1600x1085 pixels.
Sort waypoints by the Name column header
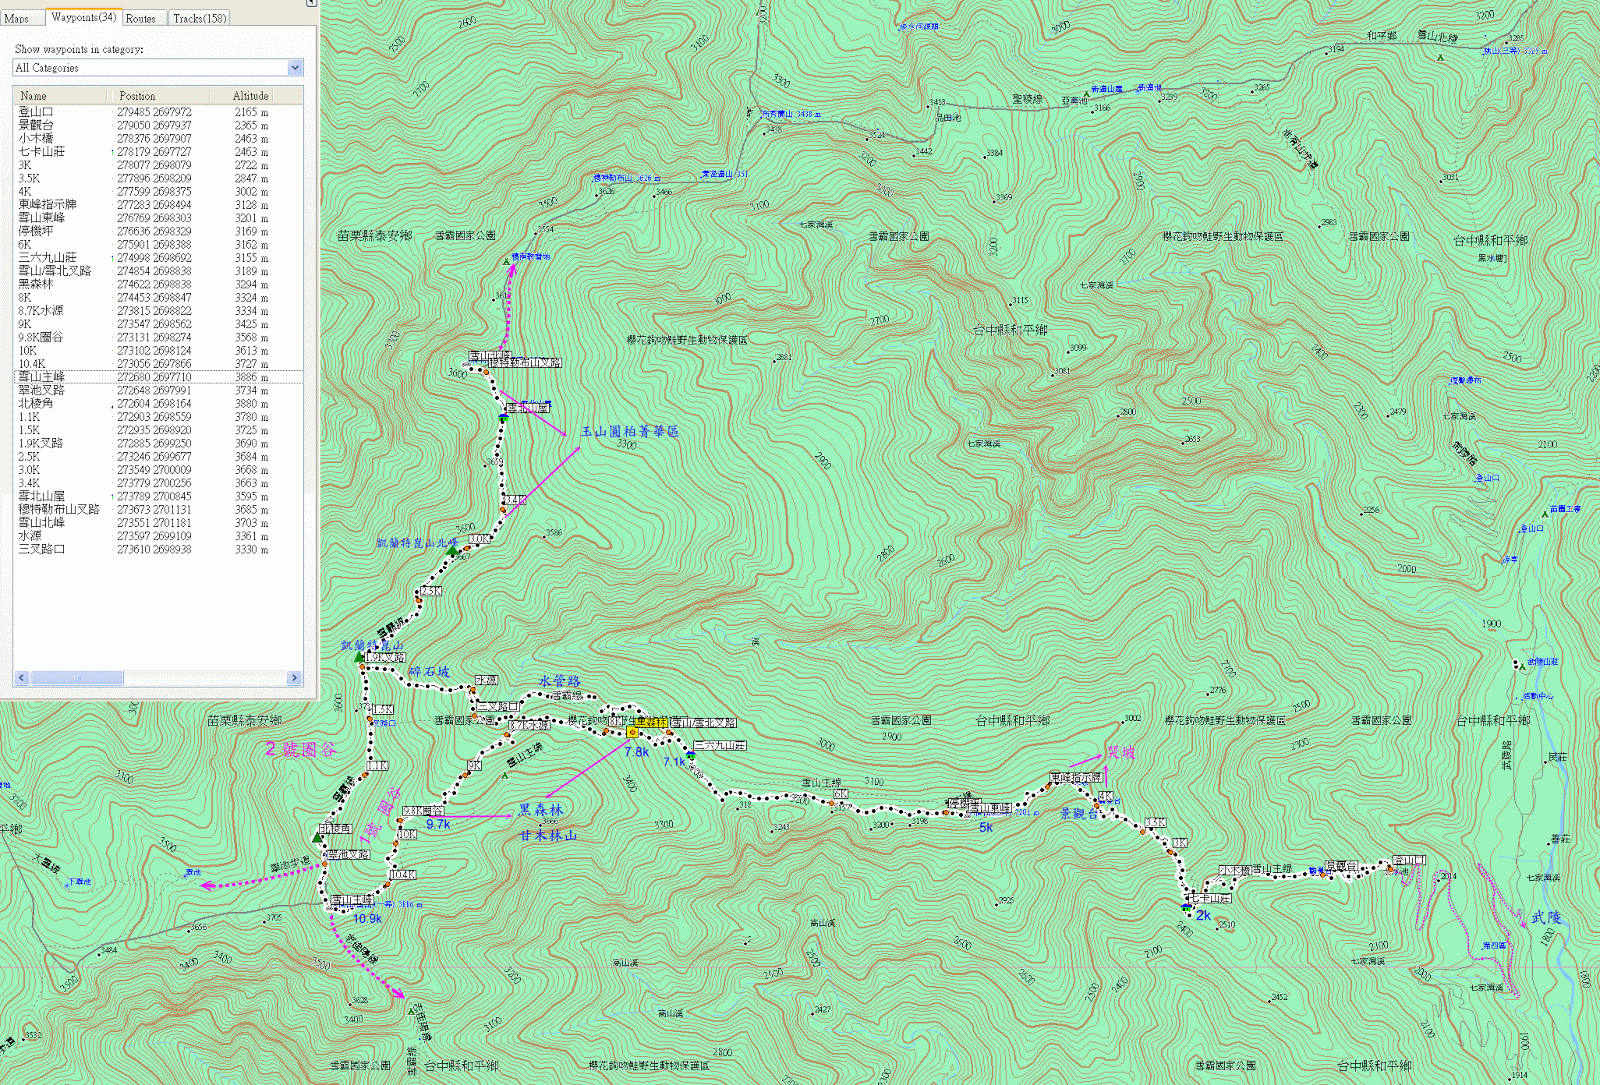click(60, 96)
